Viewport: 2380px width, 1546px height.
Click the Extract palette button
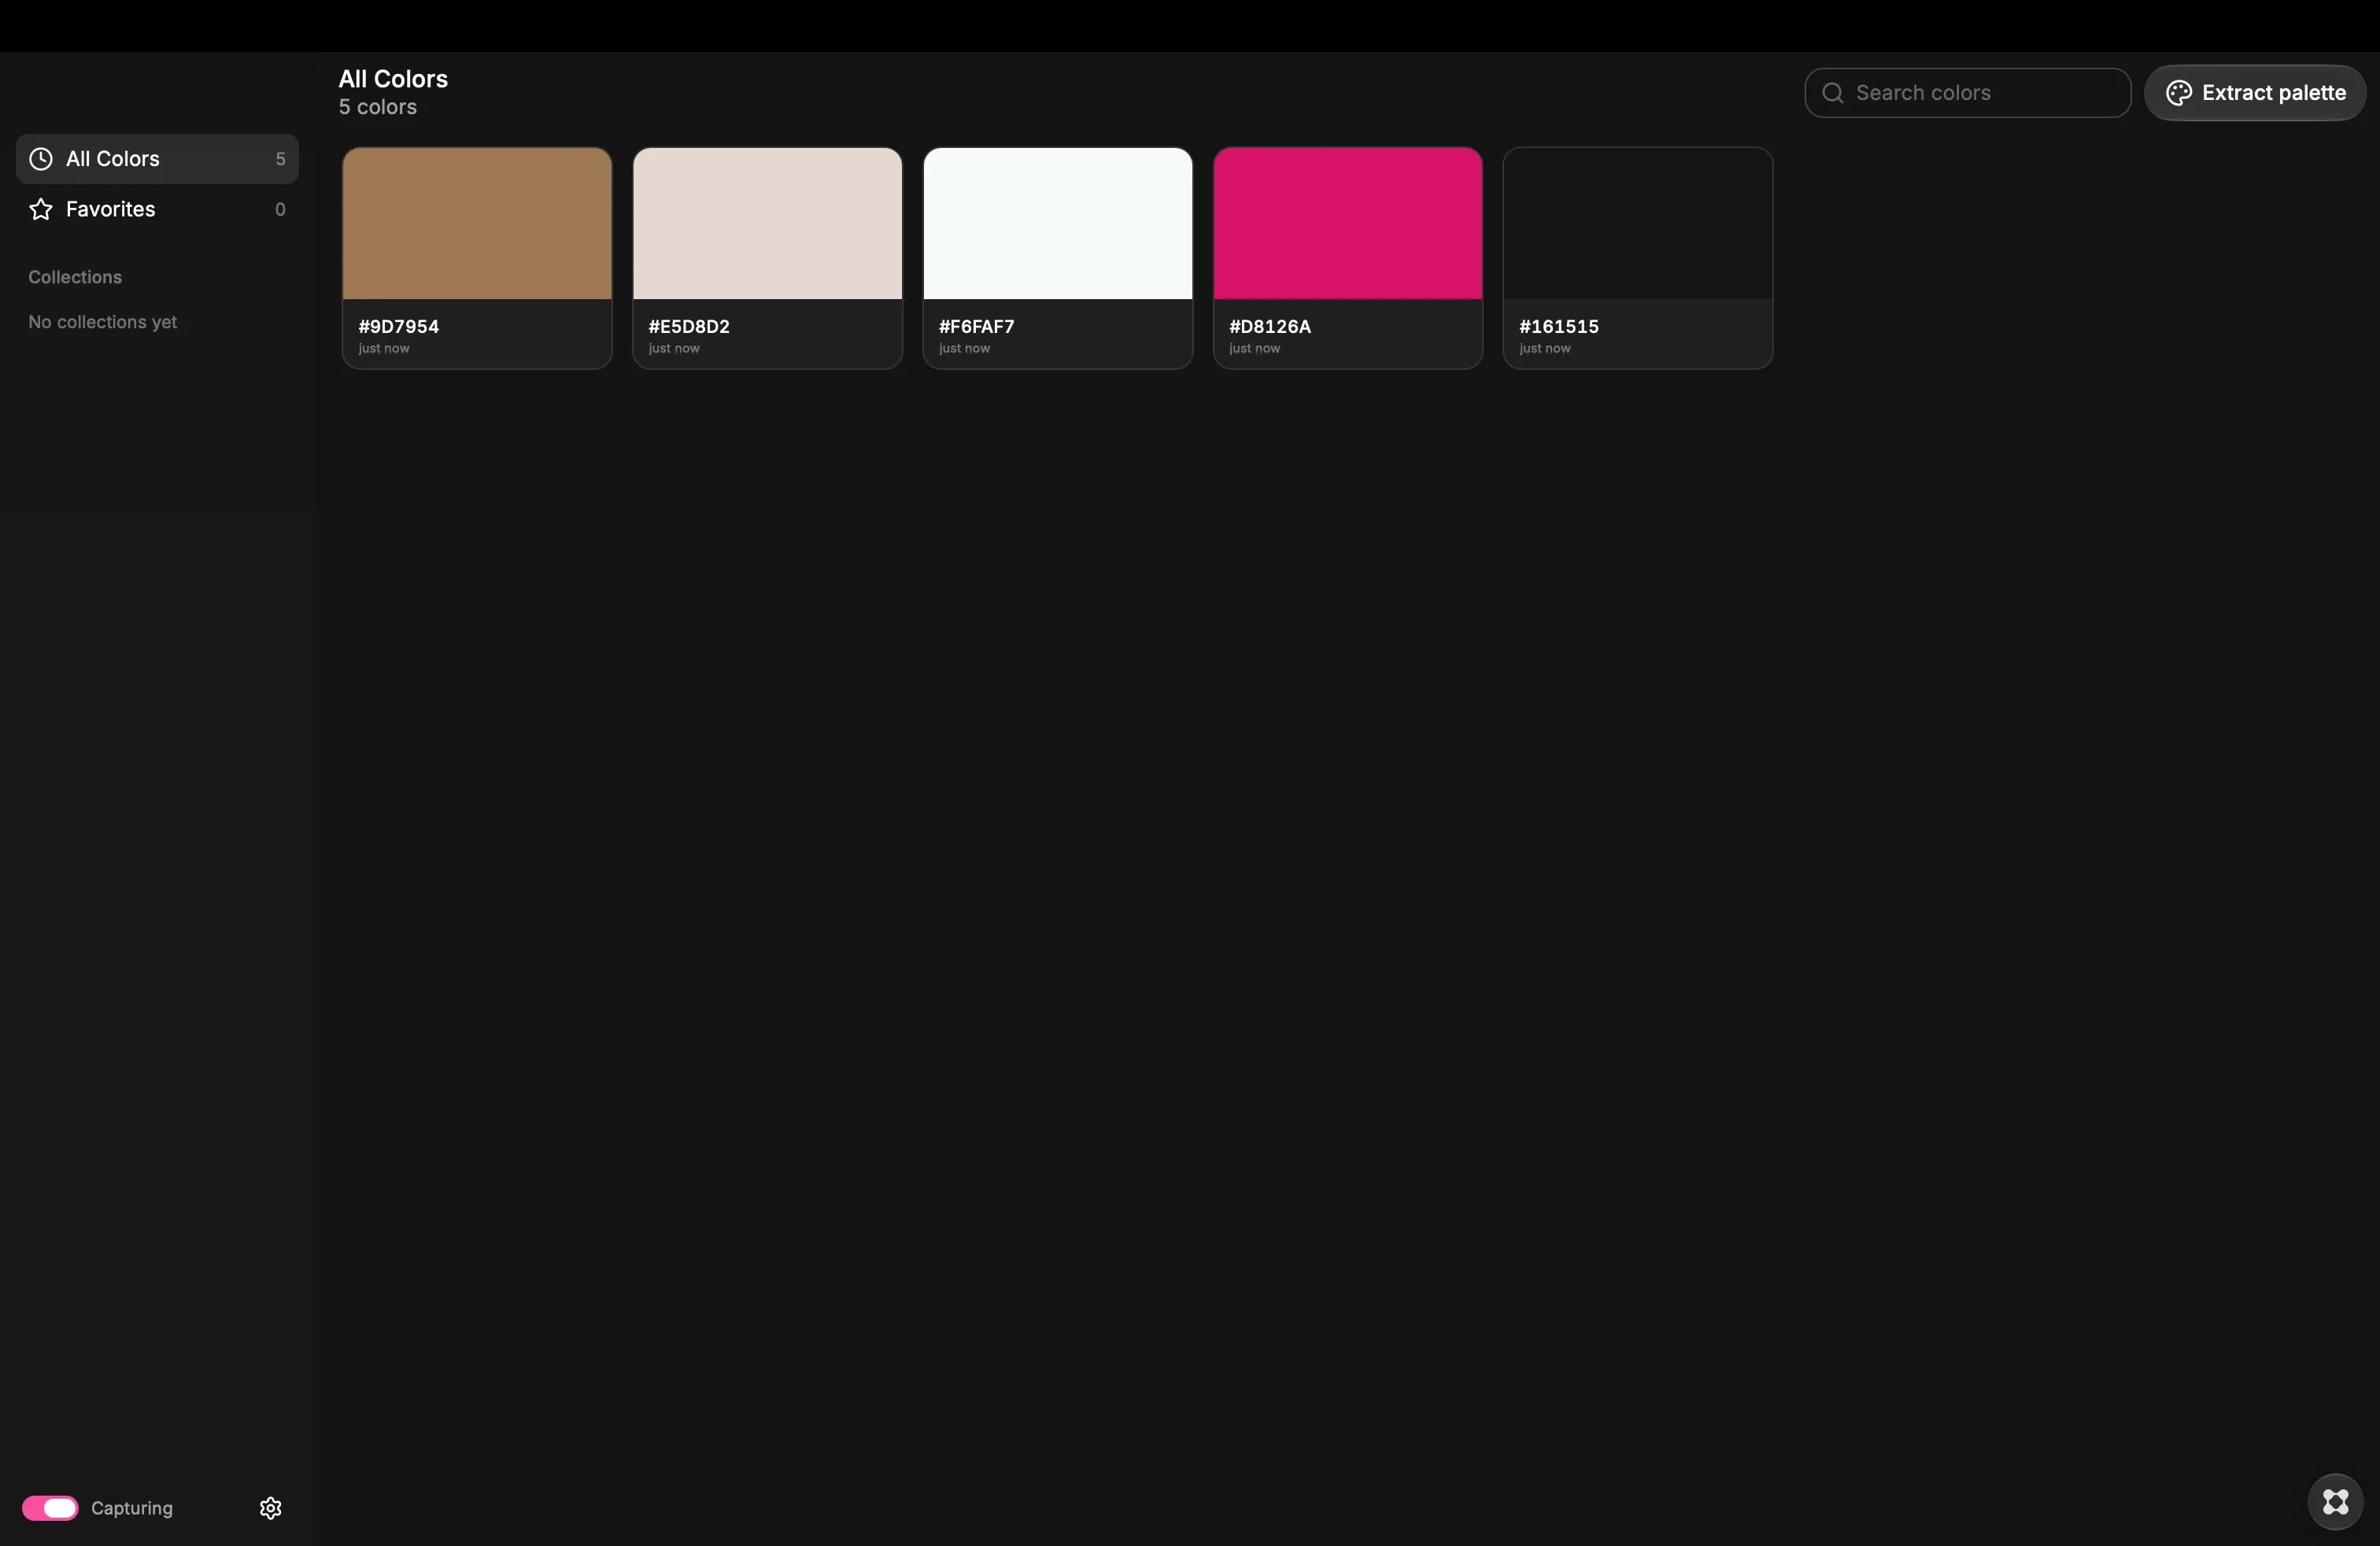2255,93
